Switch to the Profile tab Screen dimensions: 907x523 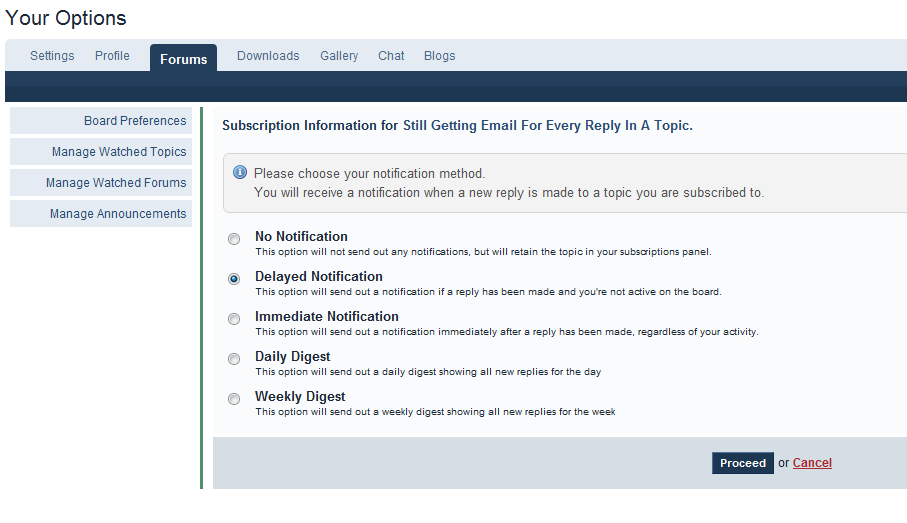(x=112, y=56)
